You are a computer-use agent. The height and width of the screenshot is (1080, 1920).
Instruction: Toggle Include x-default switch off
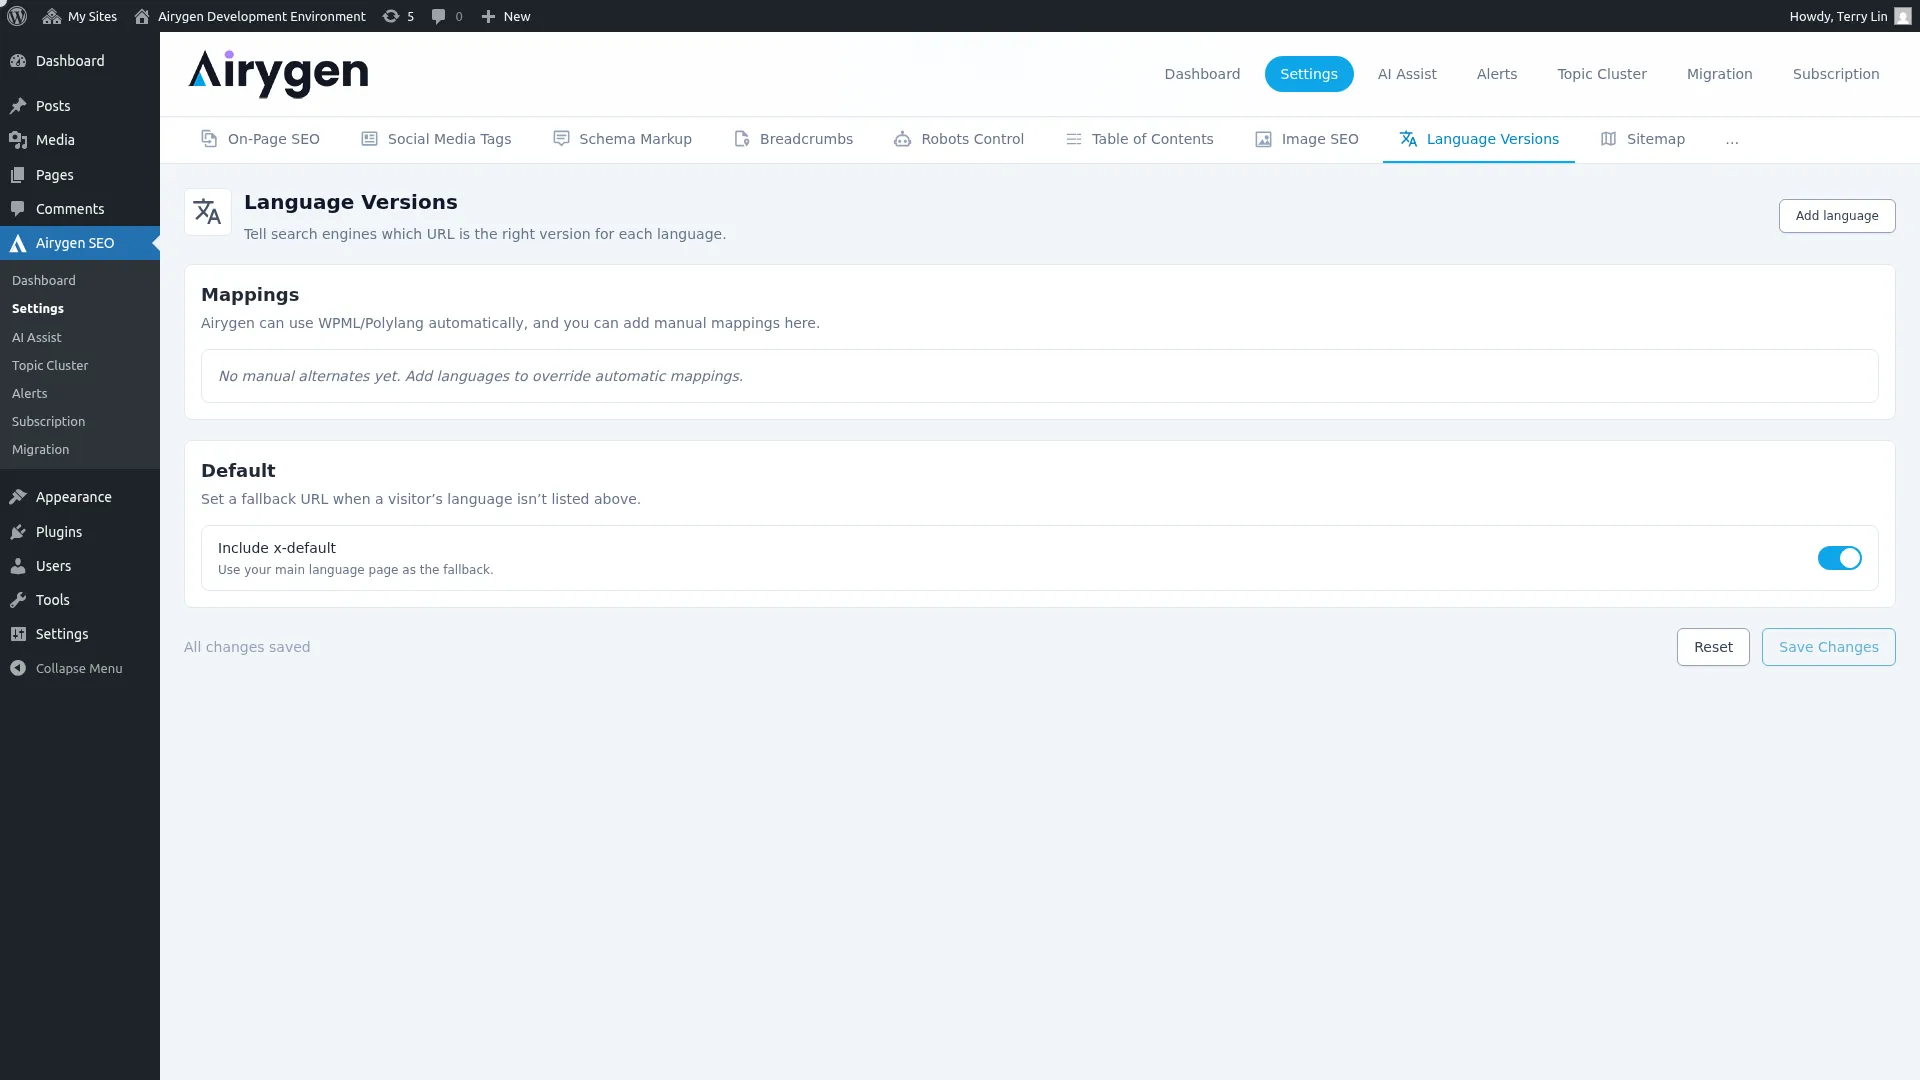click(x=1839, y=558)
